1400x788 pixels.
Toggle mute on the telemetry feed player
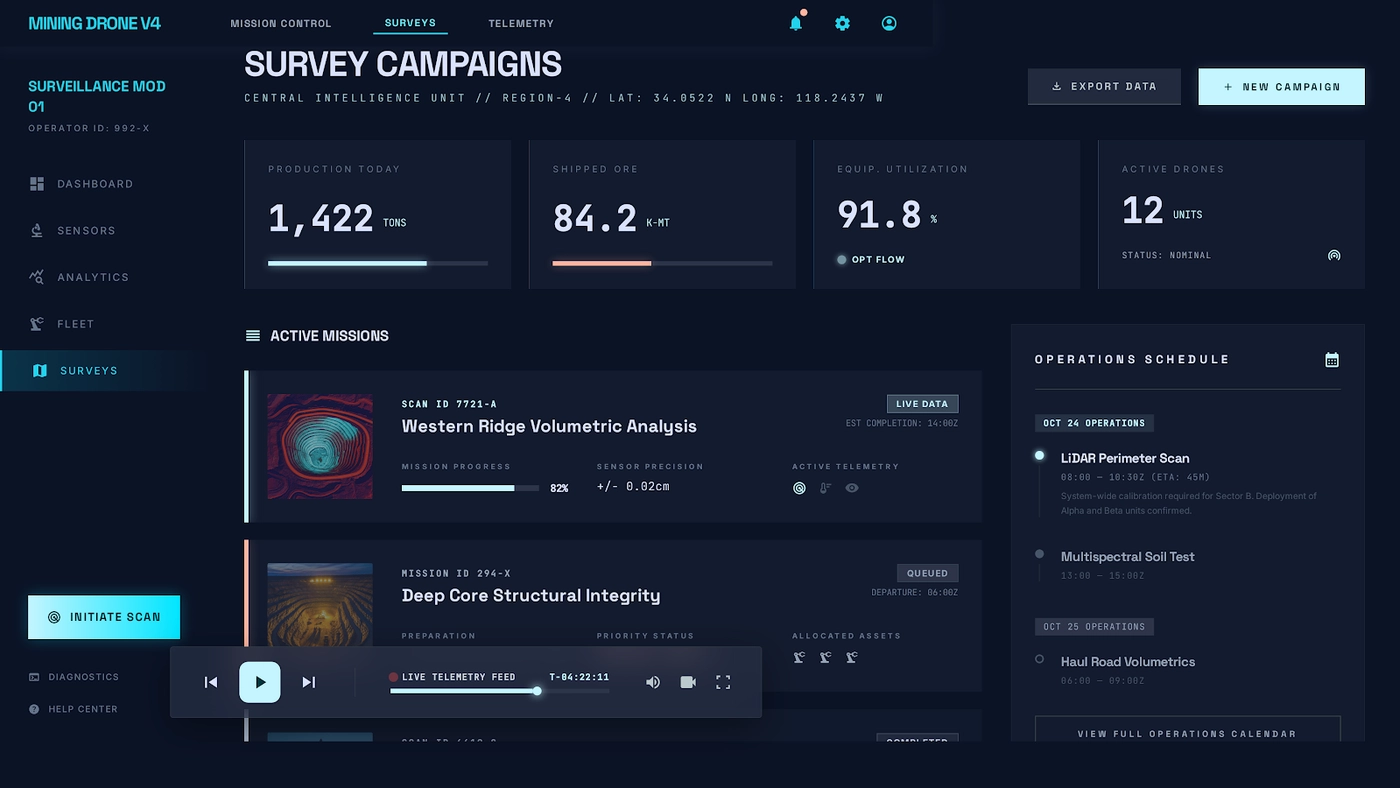coord(653,682)
